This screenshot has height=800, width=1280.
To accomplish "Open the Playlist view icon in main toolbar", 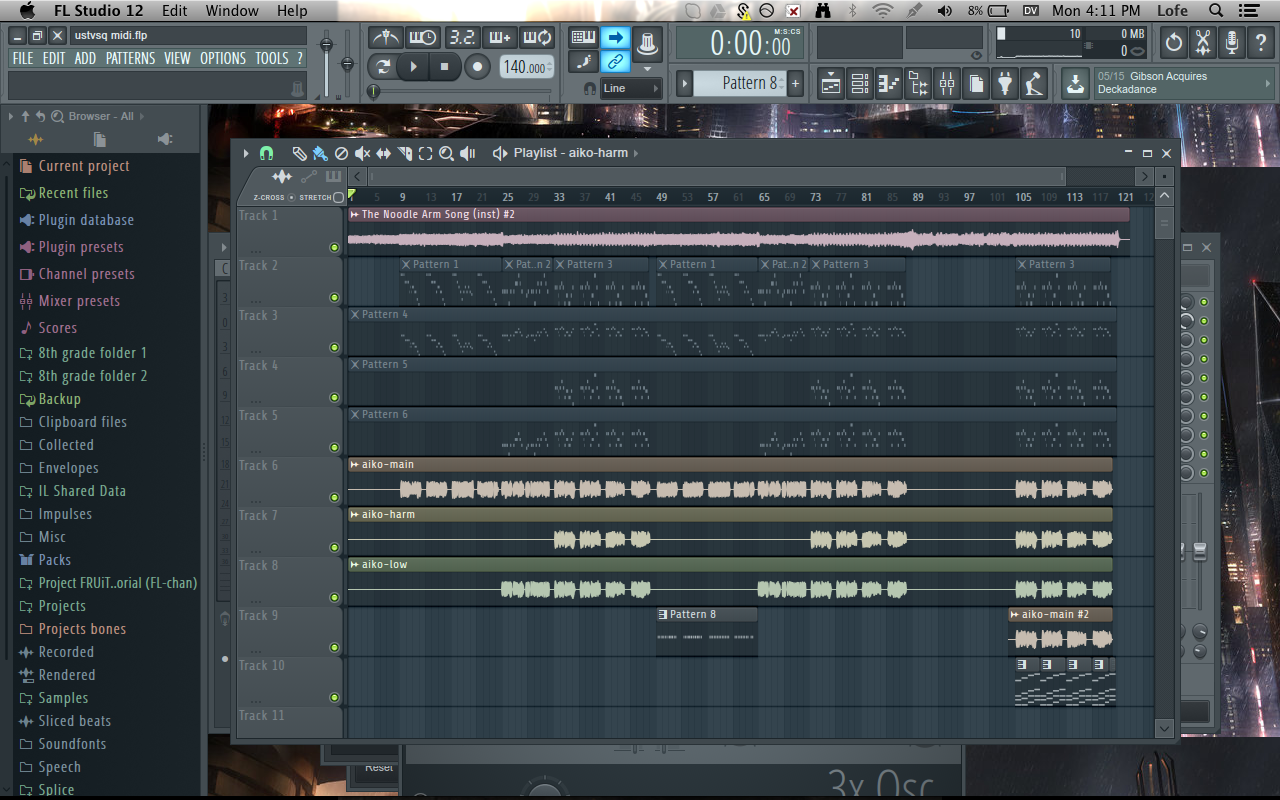I will click(831, 84).
